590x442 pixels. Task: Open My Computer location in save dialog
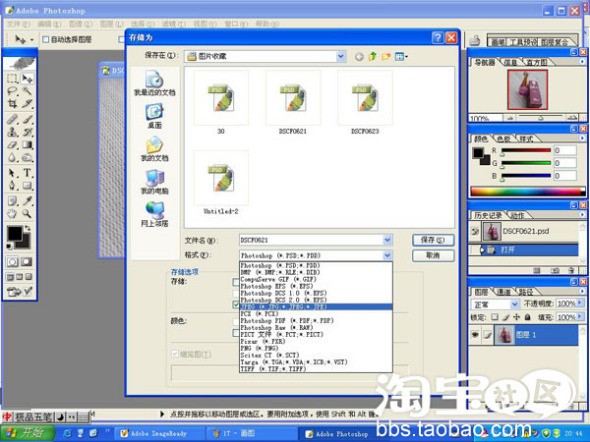[154, 182]
